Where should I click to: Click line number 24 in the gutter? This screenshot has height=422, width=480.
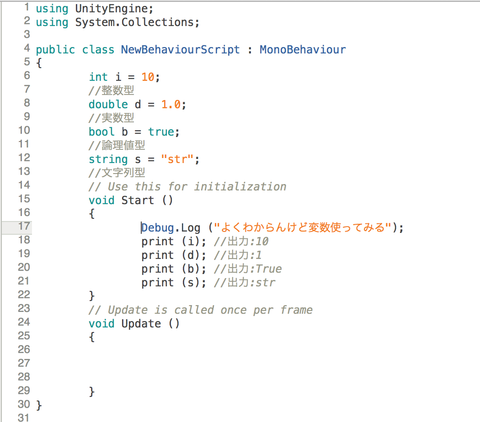tap(24, 322)
